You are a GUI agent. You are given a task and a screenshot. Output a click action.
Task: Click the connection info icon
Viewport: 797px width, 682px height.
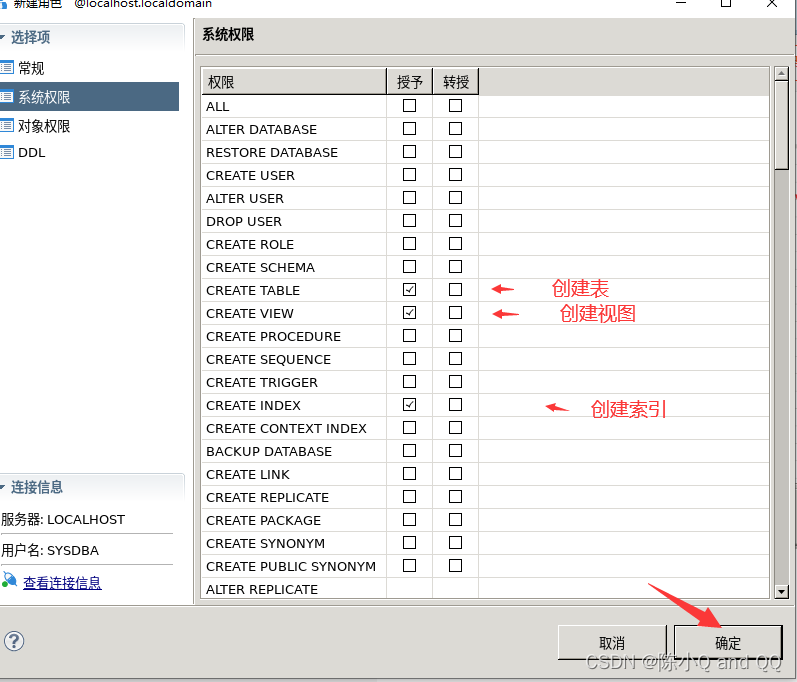[x=9, y=580]
